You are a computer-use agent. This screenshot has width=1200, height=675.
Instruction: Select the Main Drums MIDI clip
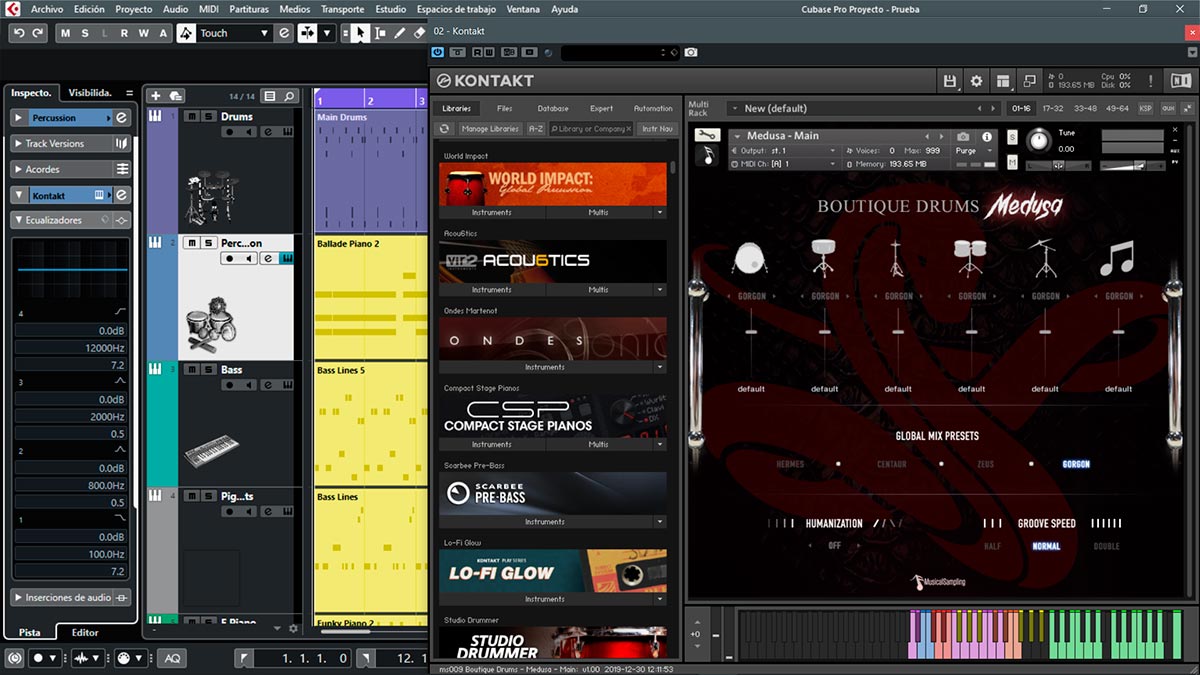click(x=371, y=171)
